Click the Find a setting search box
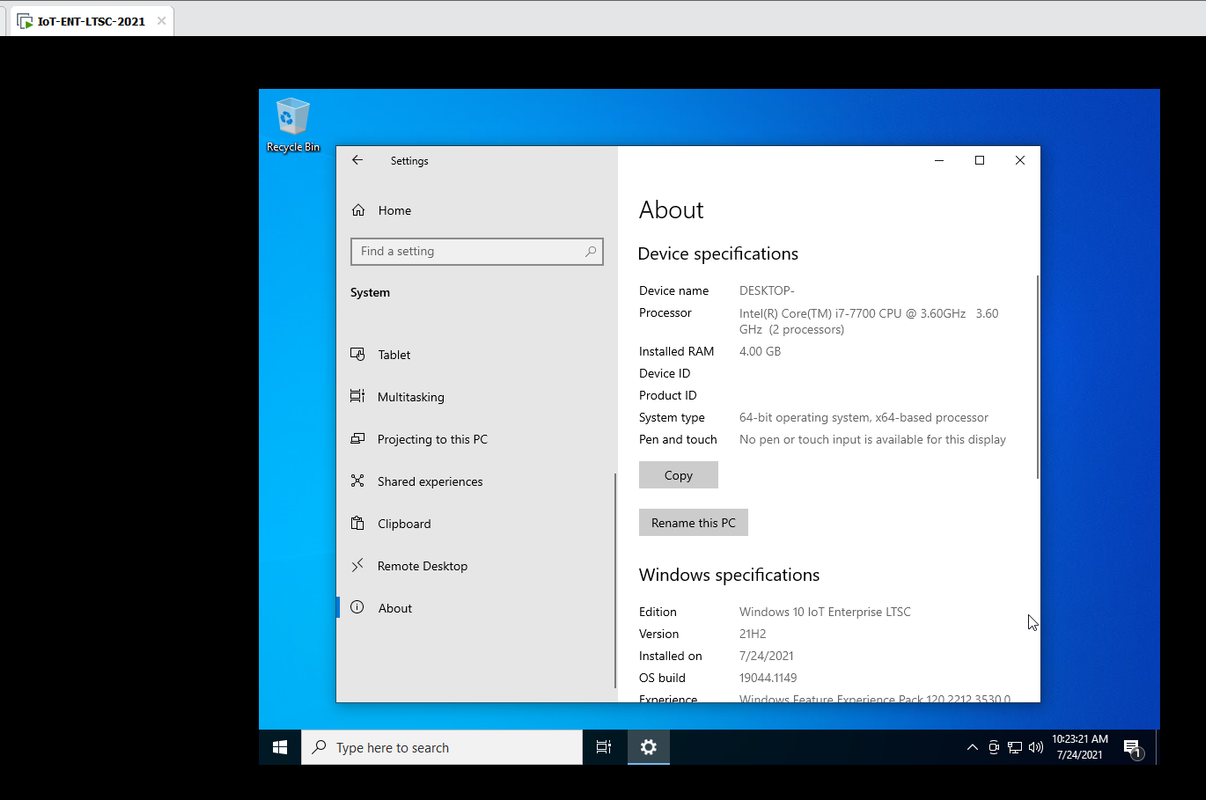This screenshot has height=800, width=1206. 477,252
